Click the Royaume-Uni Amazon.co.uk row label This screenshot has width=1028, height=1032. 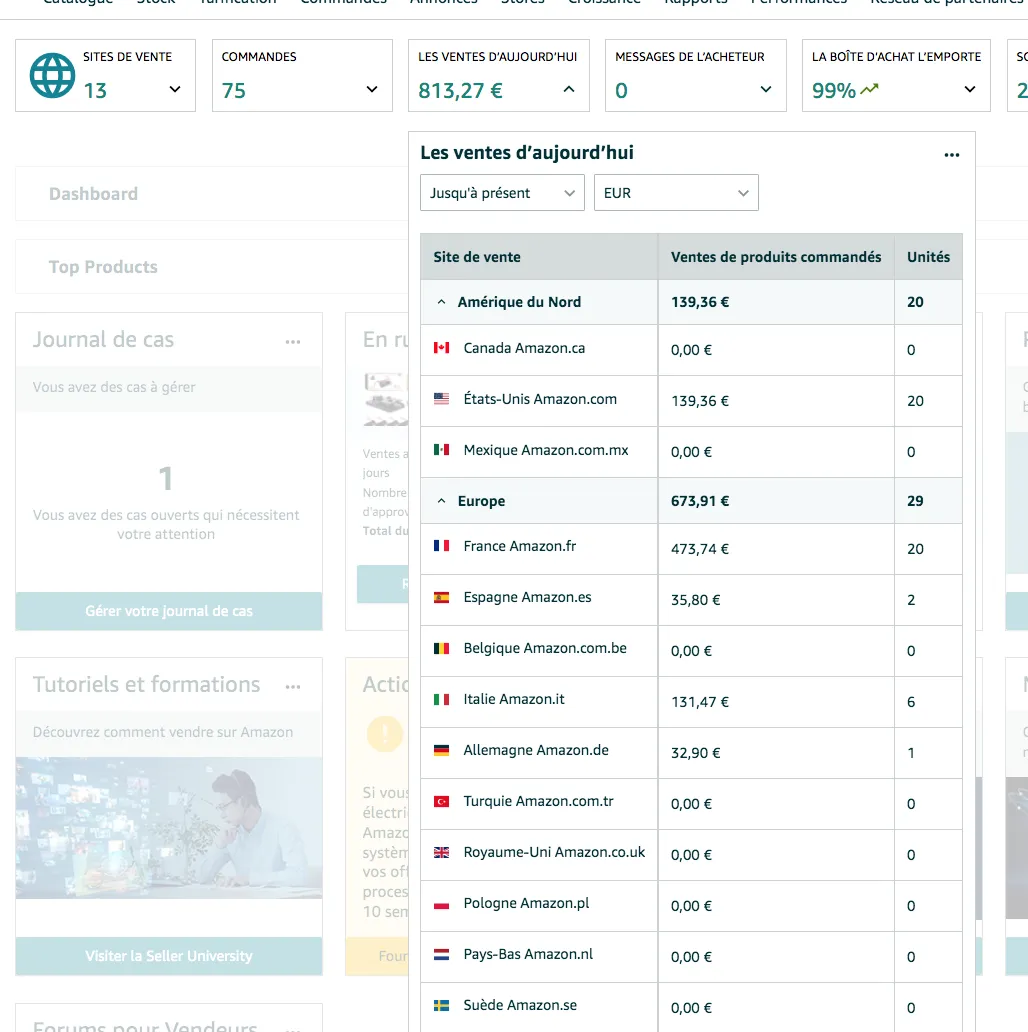tap(554, 852)
